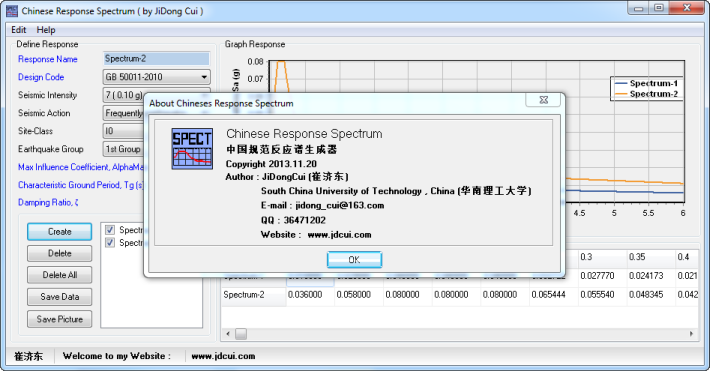Click the Spectrum-1 legend line marker
This screenshot has height=371, width=710.
[620, 83]
